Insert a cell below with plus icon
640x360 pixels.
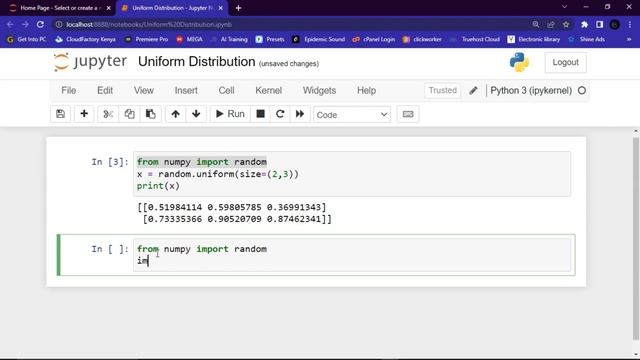(84, 114)
